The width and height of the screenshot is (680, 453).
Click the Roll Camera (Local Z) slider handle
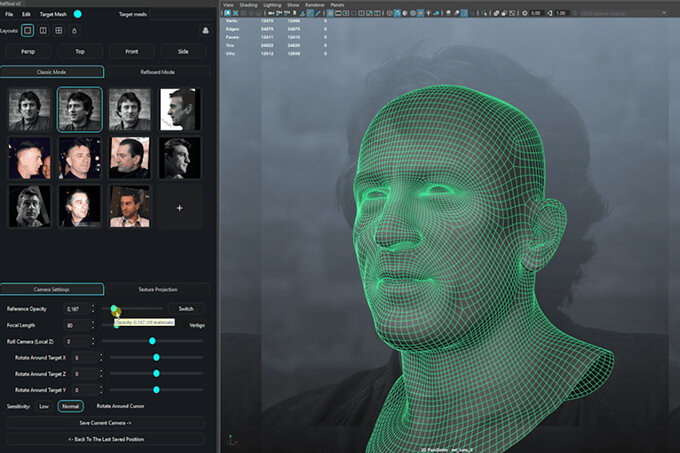click(x=152, y=341)
